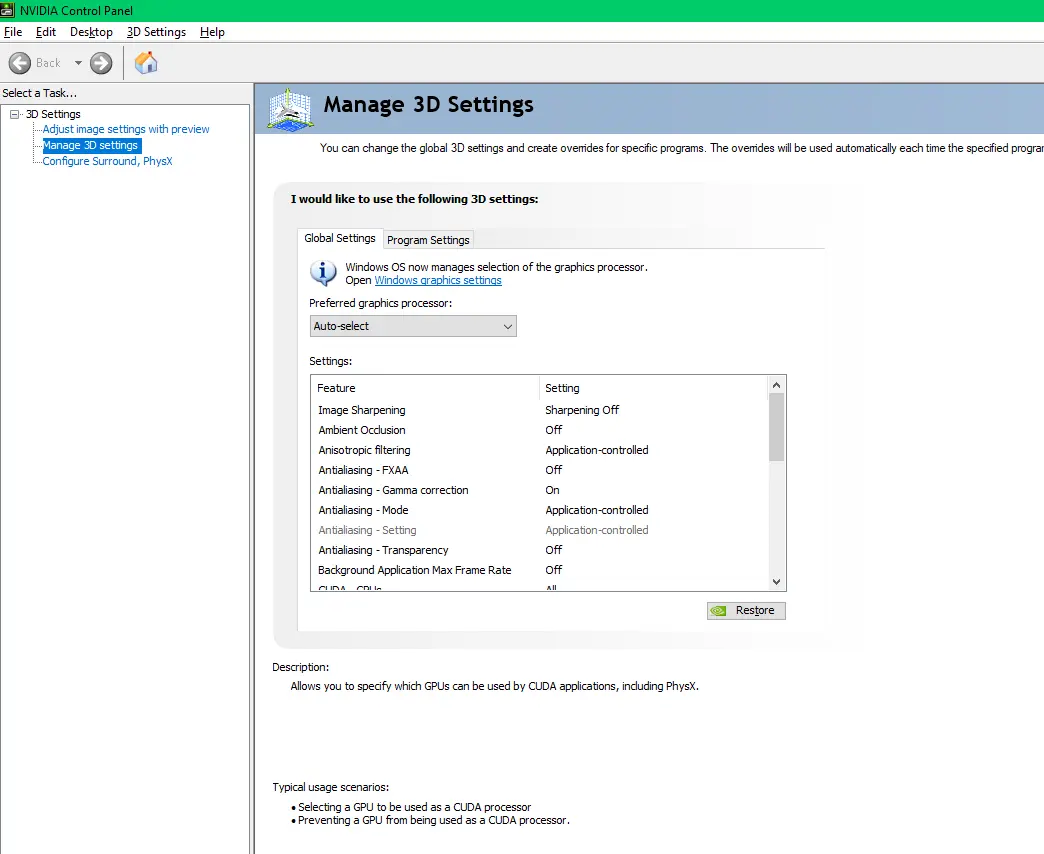The image size is (1044, 854).
Task: Select Adjust image settings with preview
Action: (x=126, y=129)
